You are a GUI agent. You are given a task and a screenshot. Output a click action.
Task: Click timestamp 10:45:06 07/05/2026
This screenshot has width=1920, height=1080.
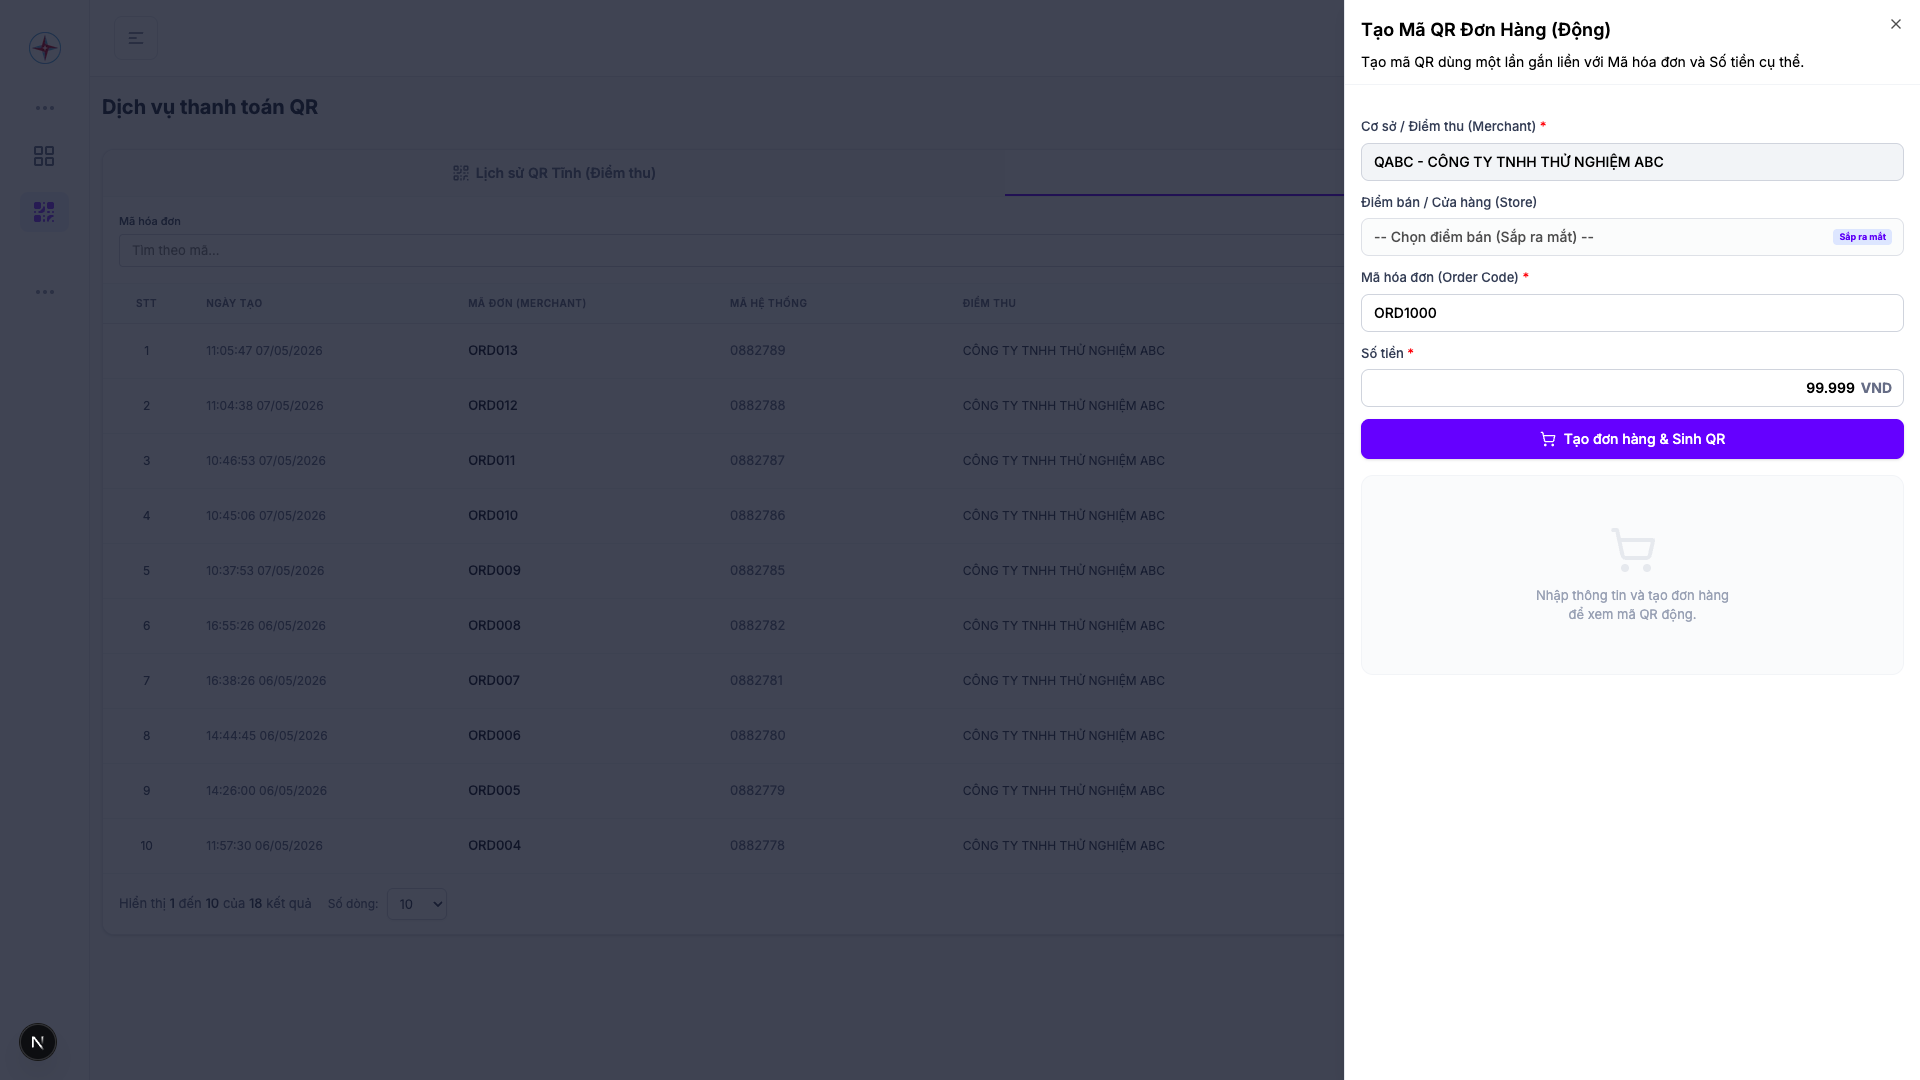266,515
